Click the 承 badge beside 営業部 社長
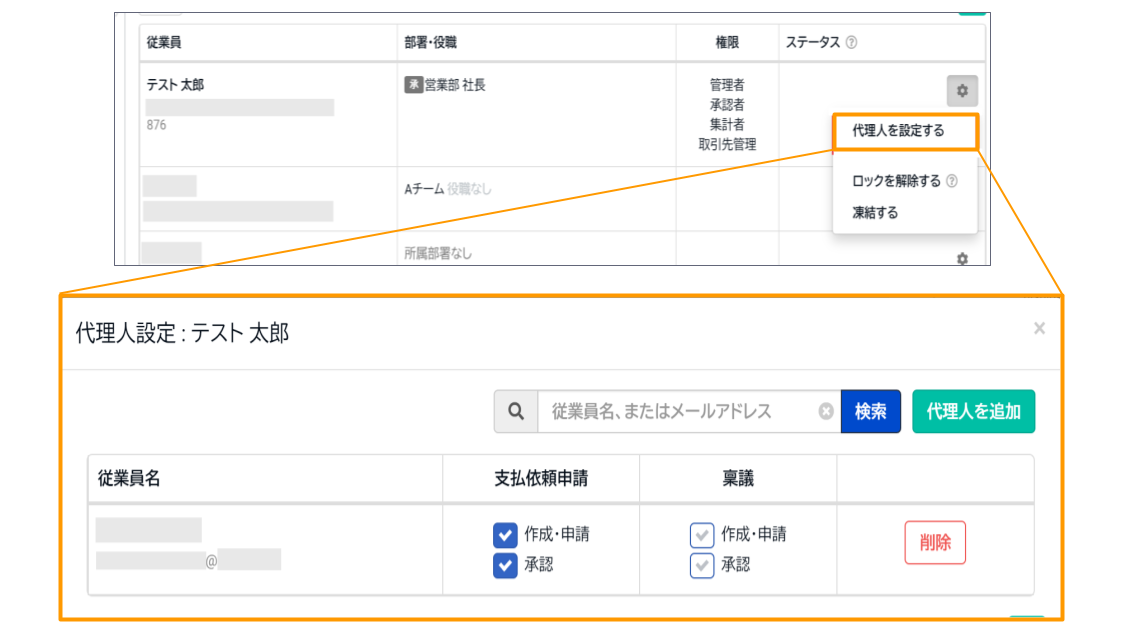Screen dimensions: 1122x630 click(413, 86)
